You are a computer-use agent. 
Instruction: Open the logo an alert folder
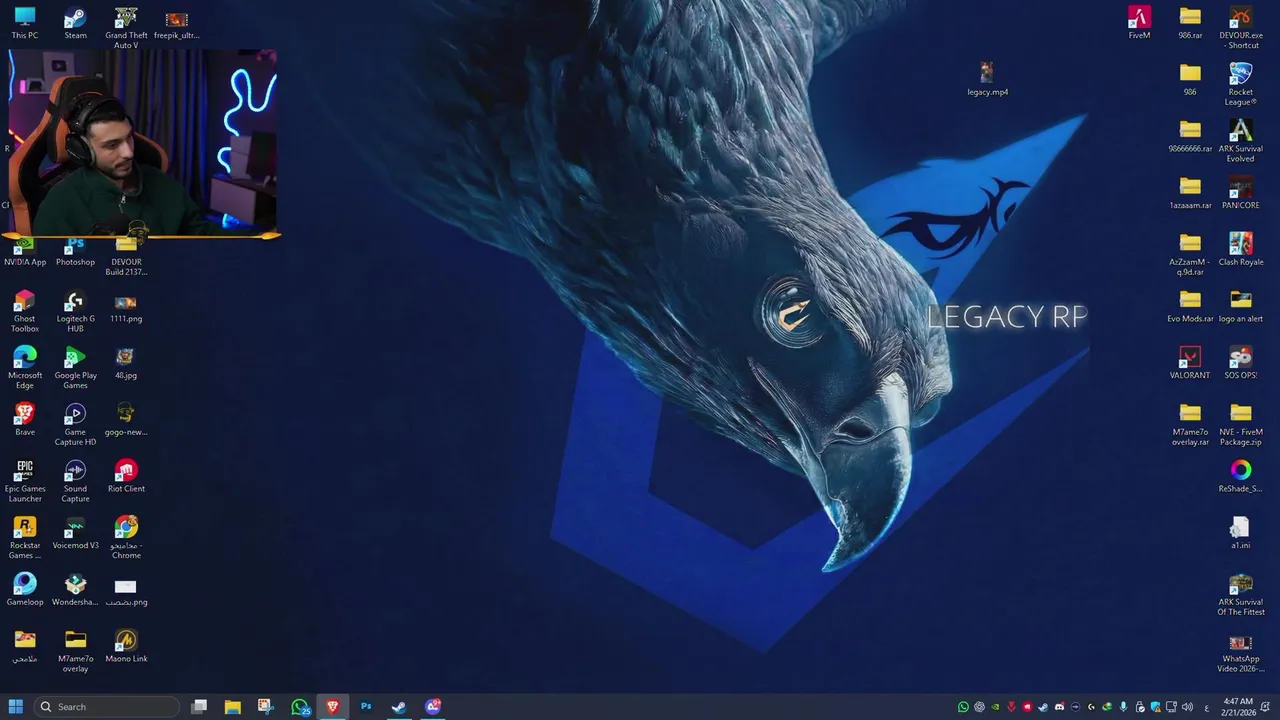tap(1241, 307)
